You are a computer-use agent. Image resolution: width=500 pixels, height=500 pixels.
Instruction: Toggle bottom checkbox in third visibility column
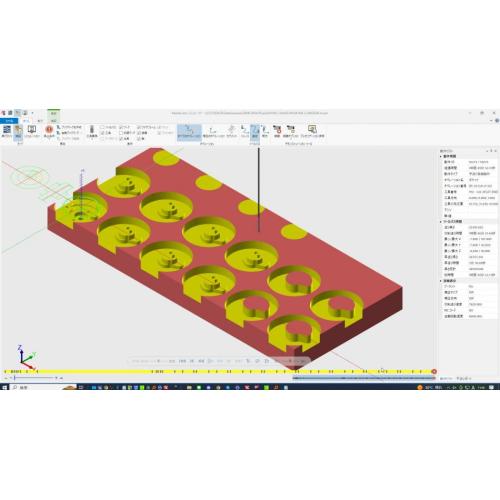[139, 138]
